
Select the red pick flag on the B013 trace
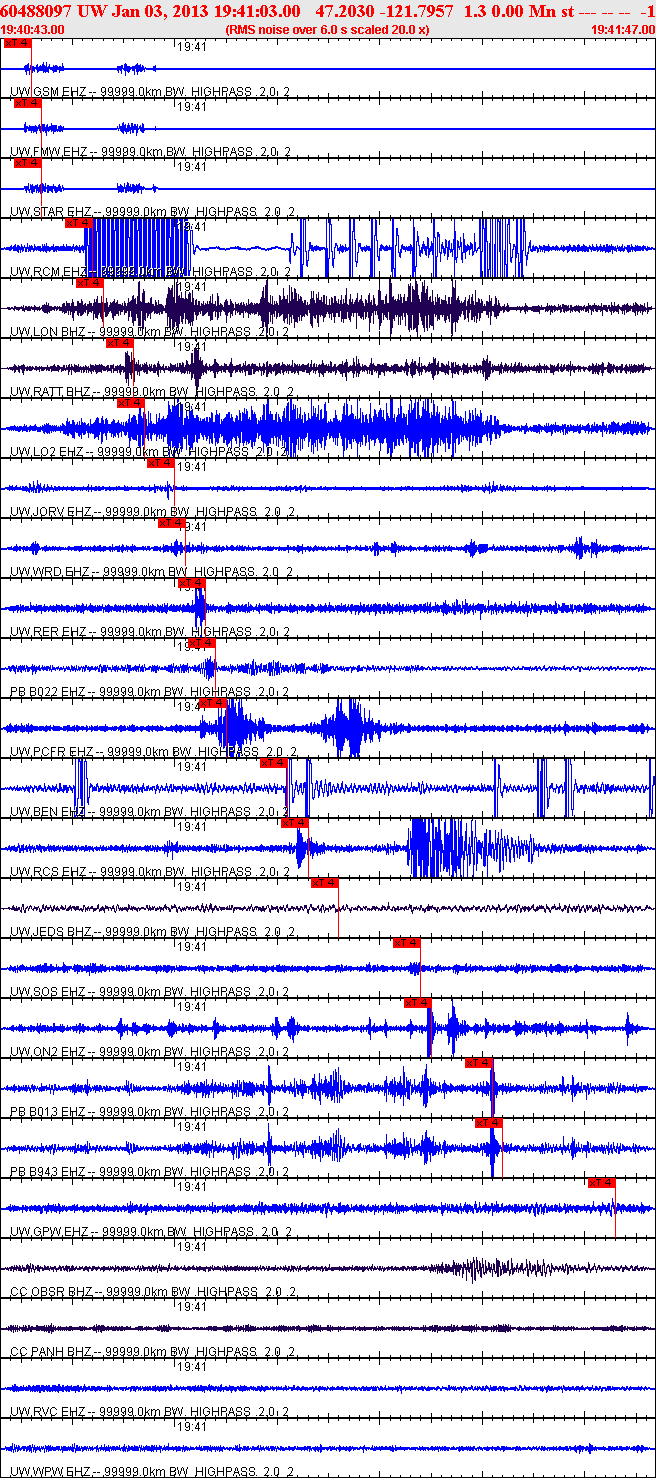(478, 1062)
